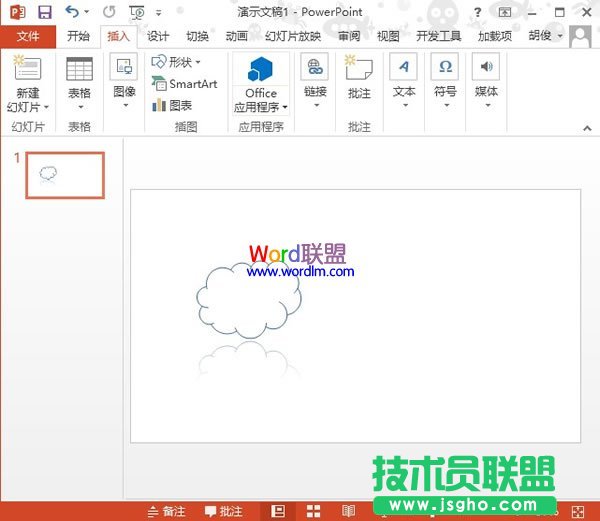Screen dimensions: 600x521
Task: Open the Media (媒体) dropdown
Action: [x=486, y=82]
